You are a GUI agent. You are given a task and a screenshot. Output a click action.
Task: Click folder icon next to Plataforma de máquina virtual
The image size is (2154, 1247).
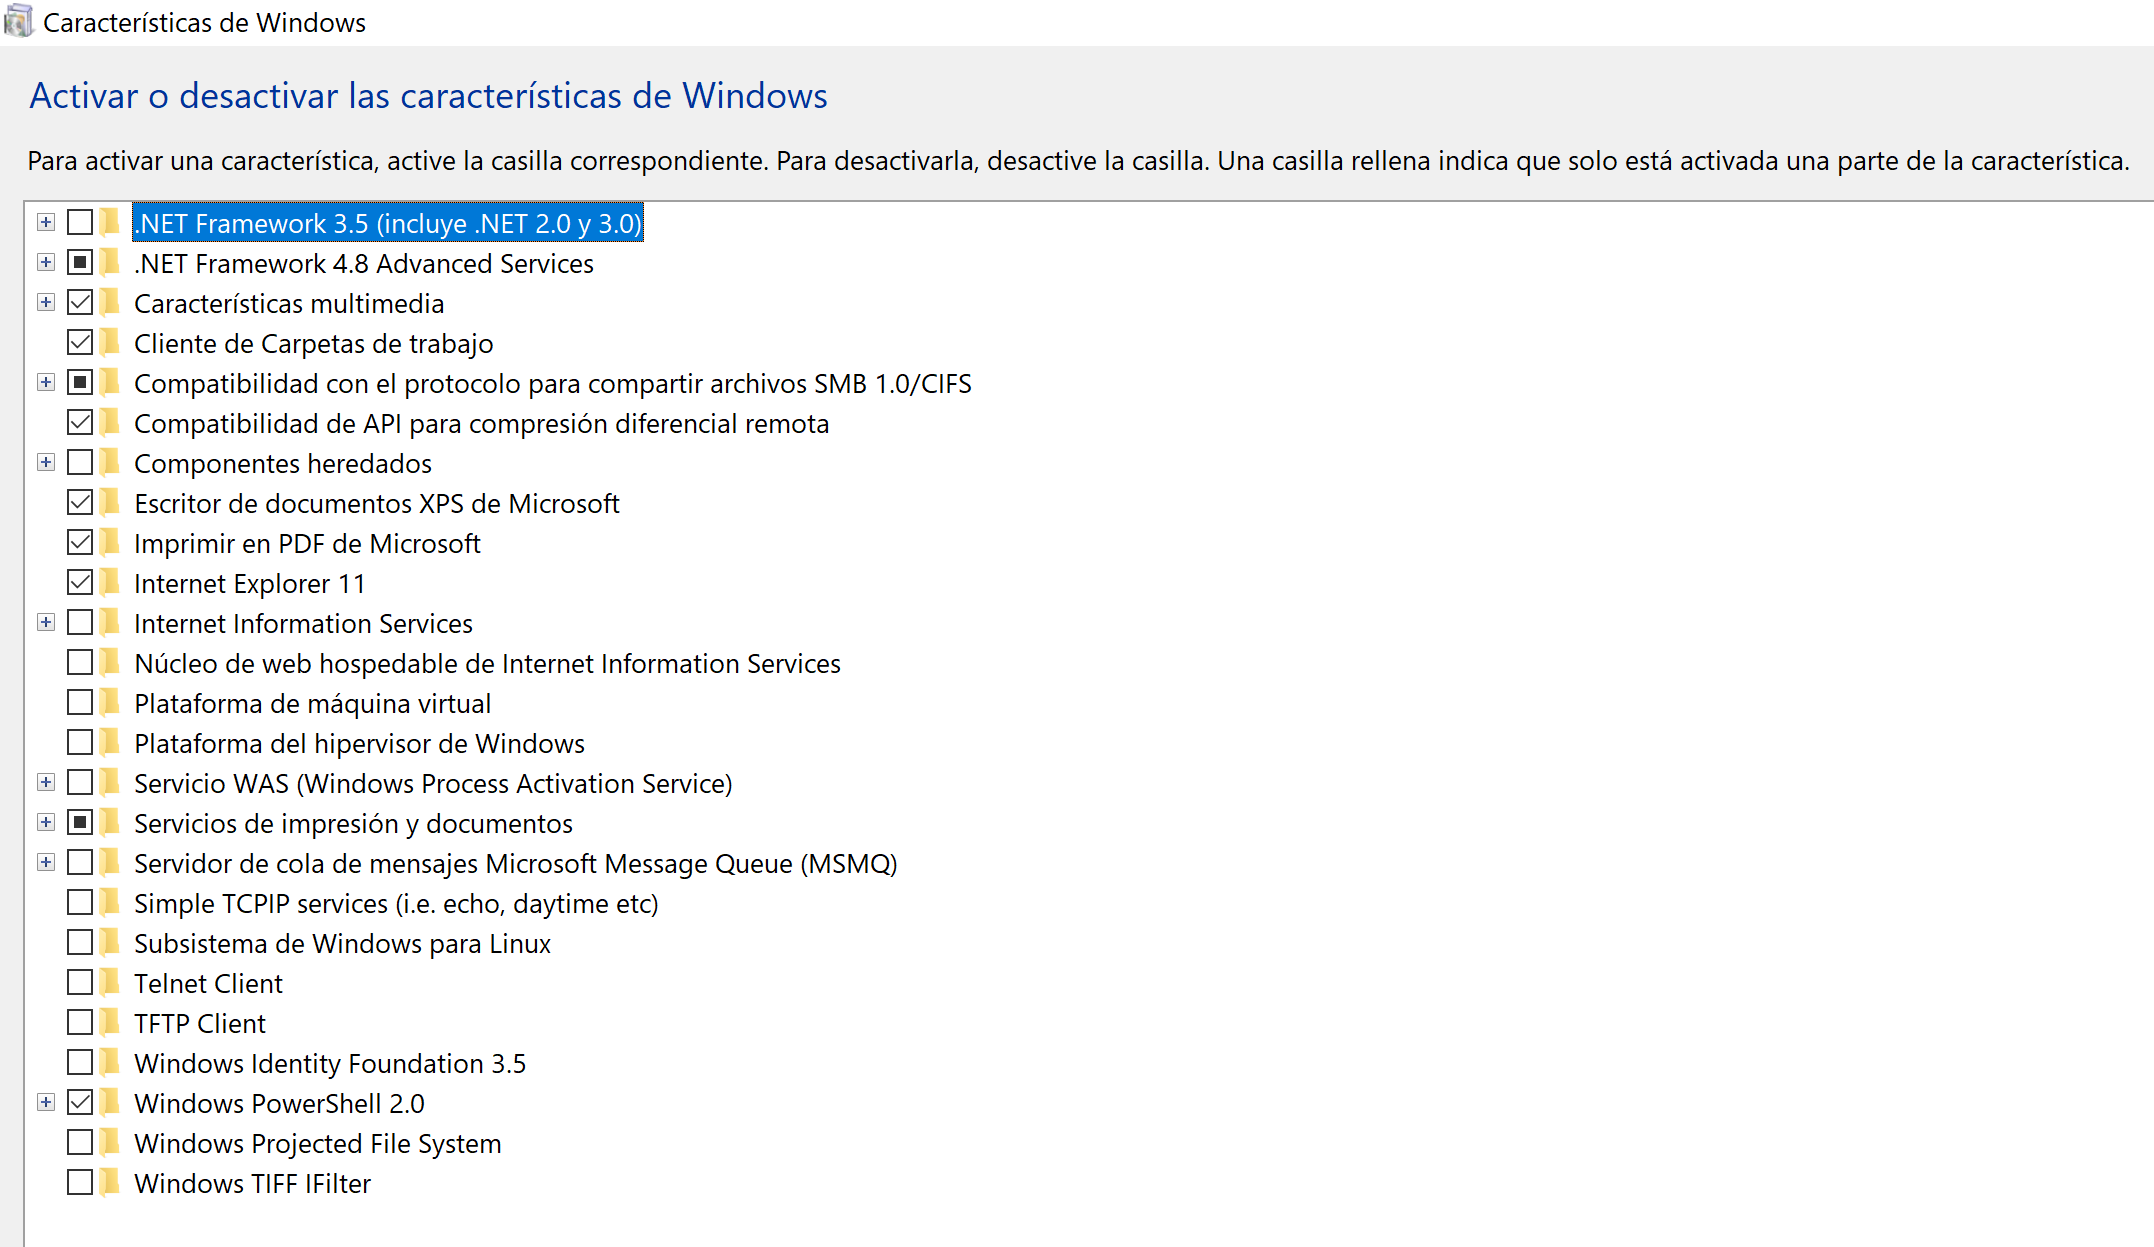pyautogui.click(x=110, y=703)
